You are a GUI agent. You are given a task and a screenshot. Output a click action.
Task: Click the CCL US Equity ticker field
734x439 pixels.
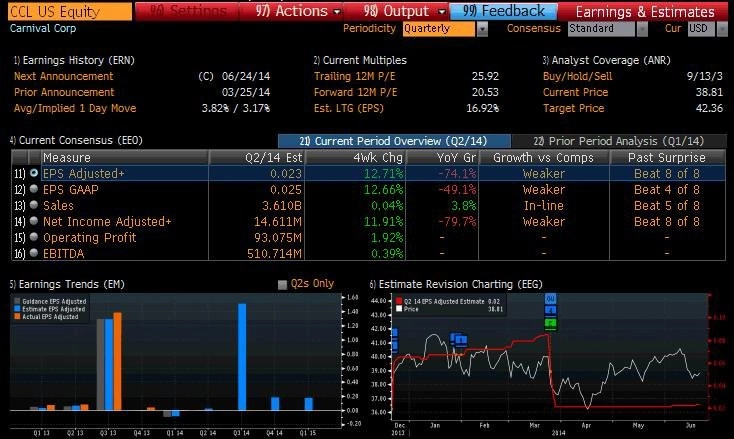pyautogui.click(x=70, y=11)
